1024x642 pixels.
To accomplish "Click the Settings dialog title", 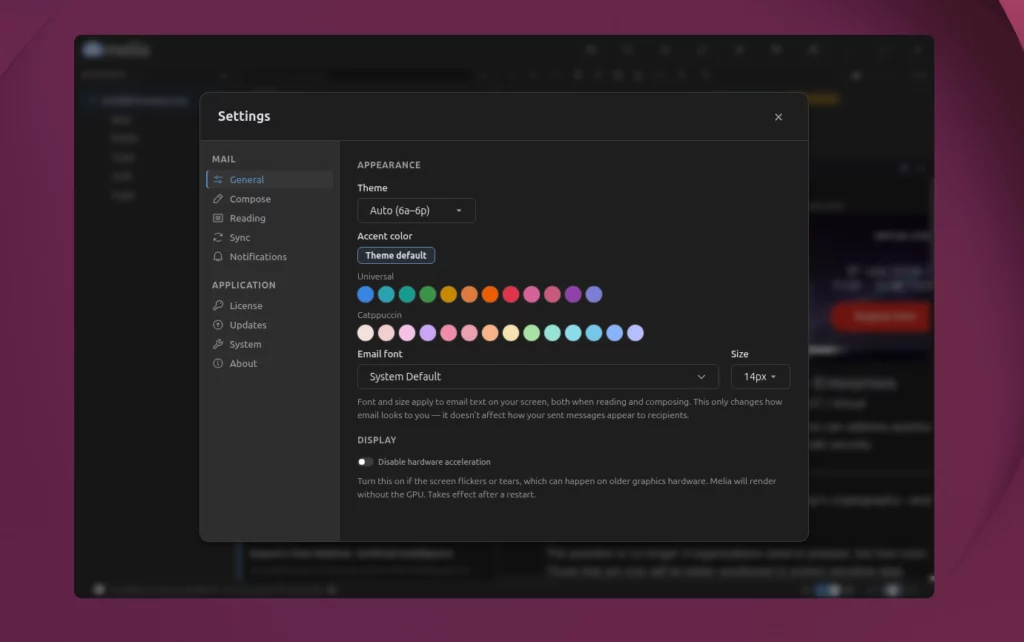I will tap(244, 116).
